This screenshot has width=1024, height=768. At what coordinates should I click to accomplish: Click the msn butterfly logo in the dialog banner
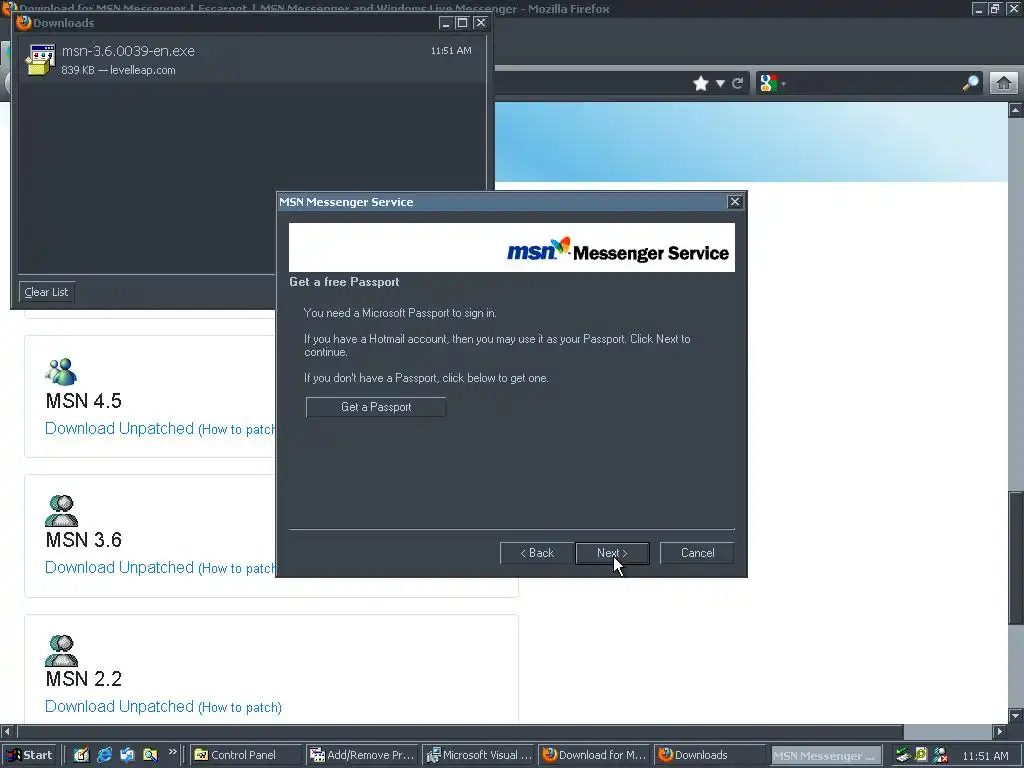539,249
